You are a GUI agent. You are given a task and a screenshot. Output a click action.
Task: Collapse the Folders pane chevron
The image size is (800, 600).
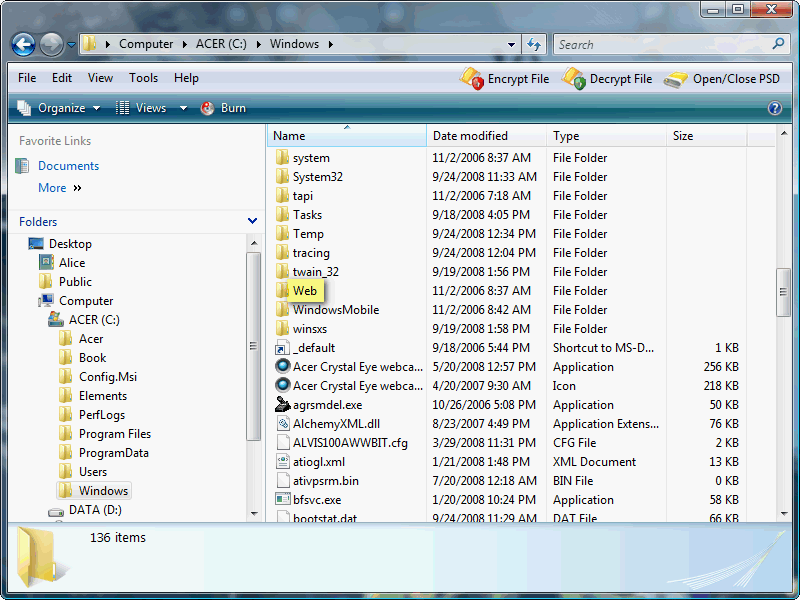pyautogui.click(x=252, y=221)
